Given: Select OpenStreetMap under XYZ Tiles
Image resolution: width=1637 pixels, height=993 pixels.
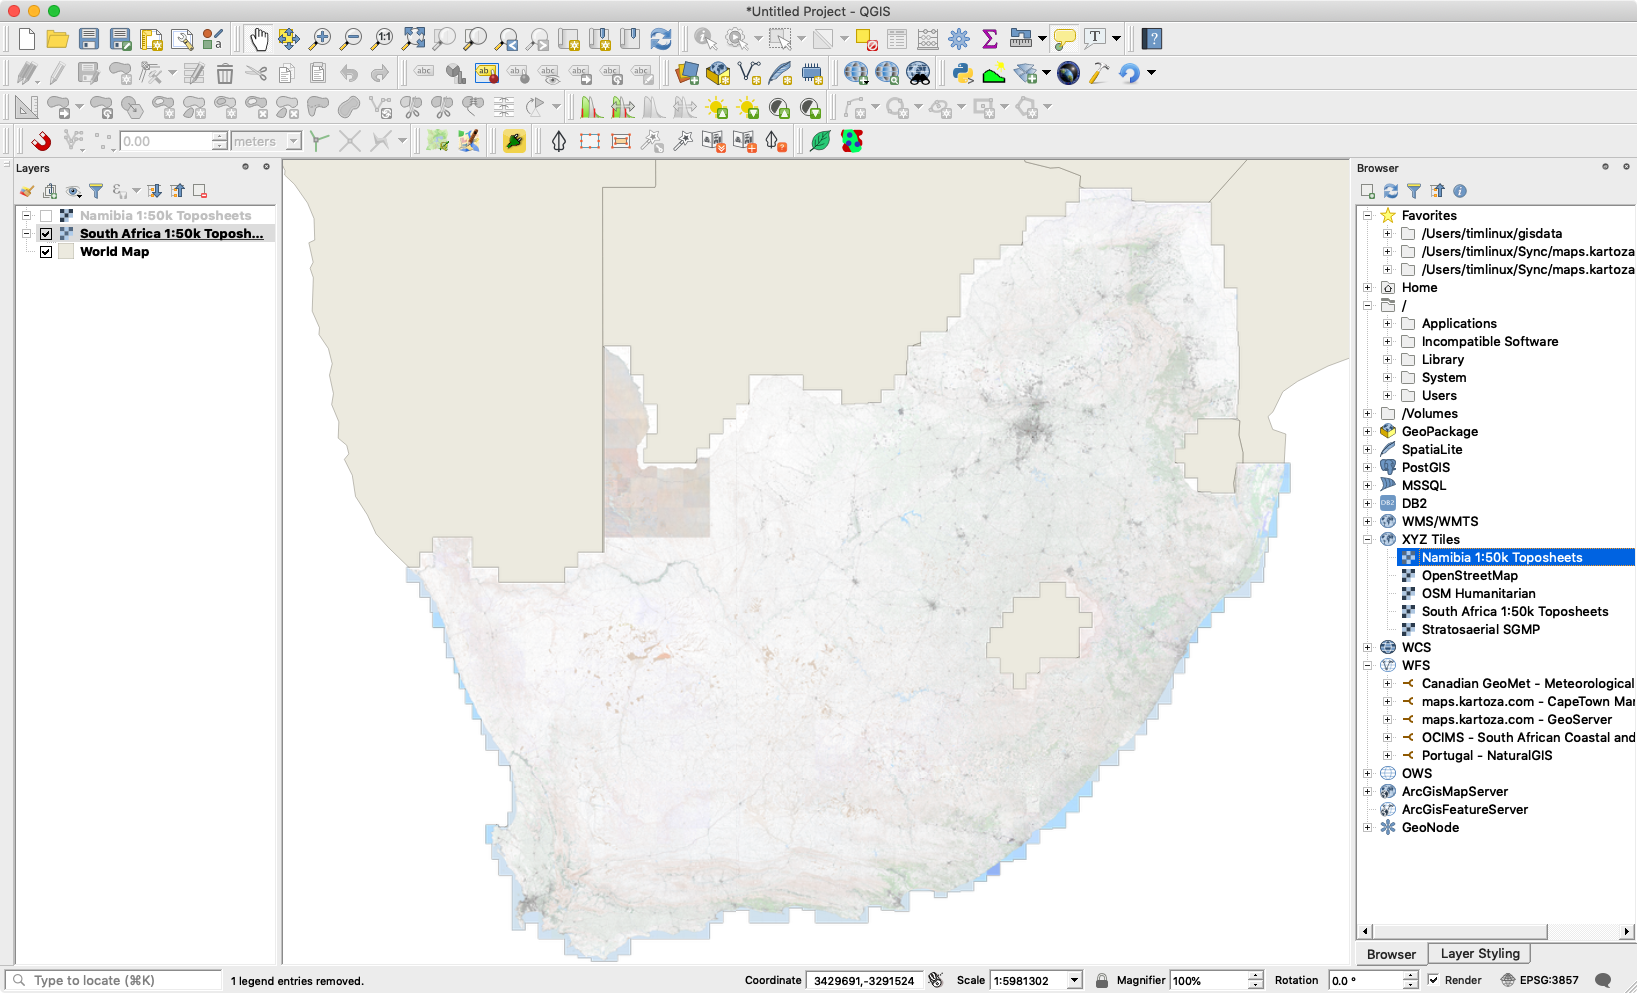Looking at the screenshot, I should 1470,575.
